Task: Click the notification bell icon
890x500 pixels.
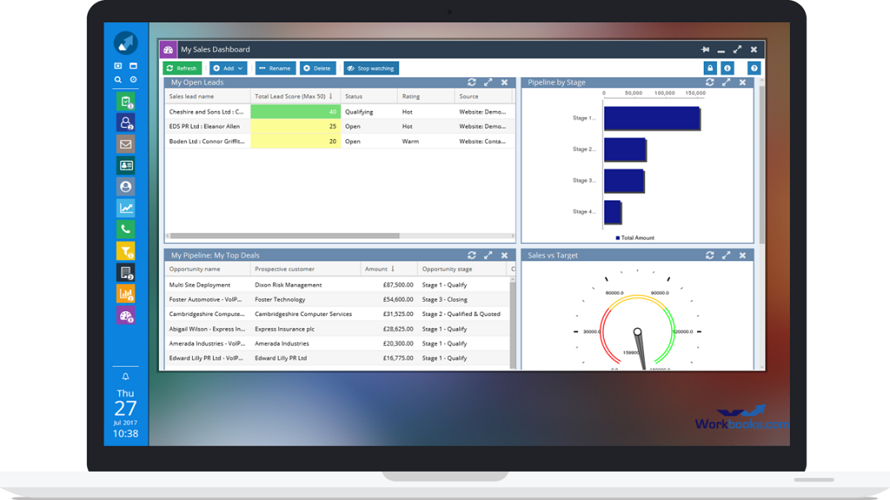Action: [125, 376]
